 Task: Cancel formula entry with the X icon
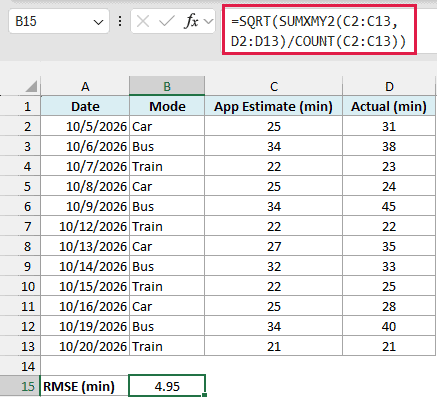point(143,22)
